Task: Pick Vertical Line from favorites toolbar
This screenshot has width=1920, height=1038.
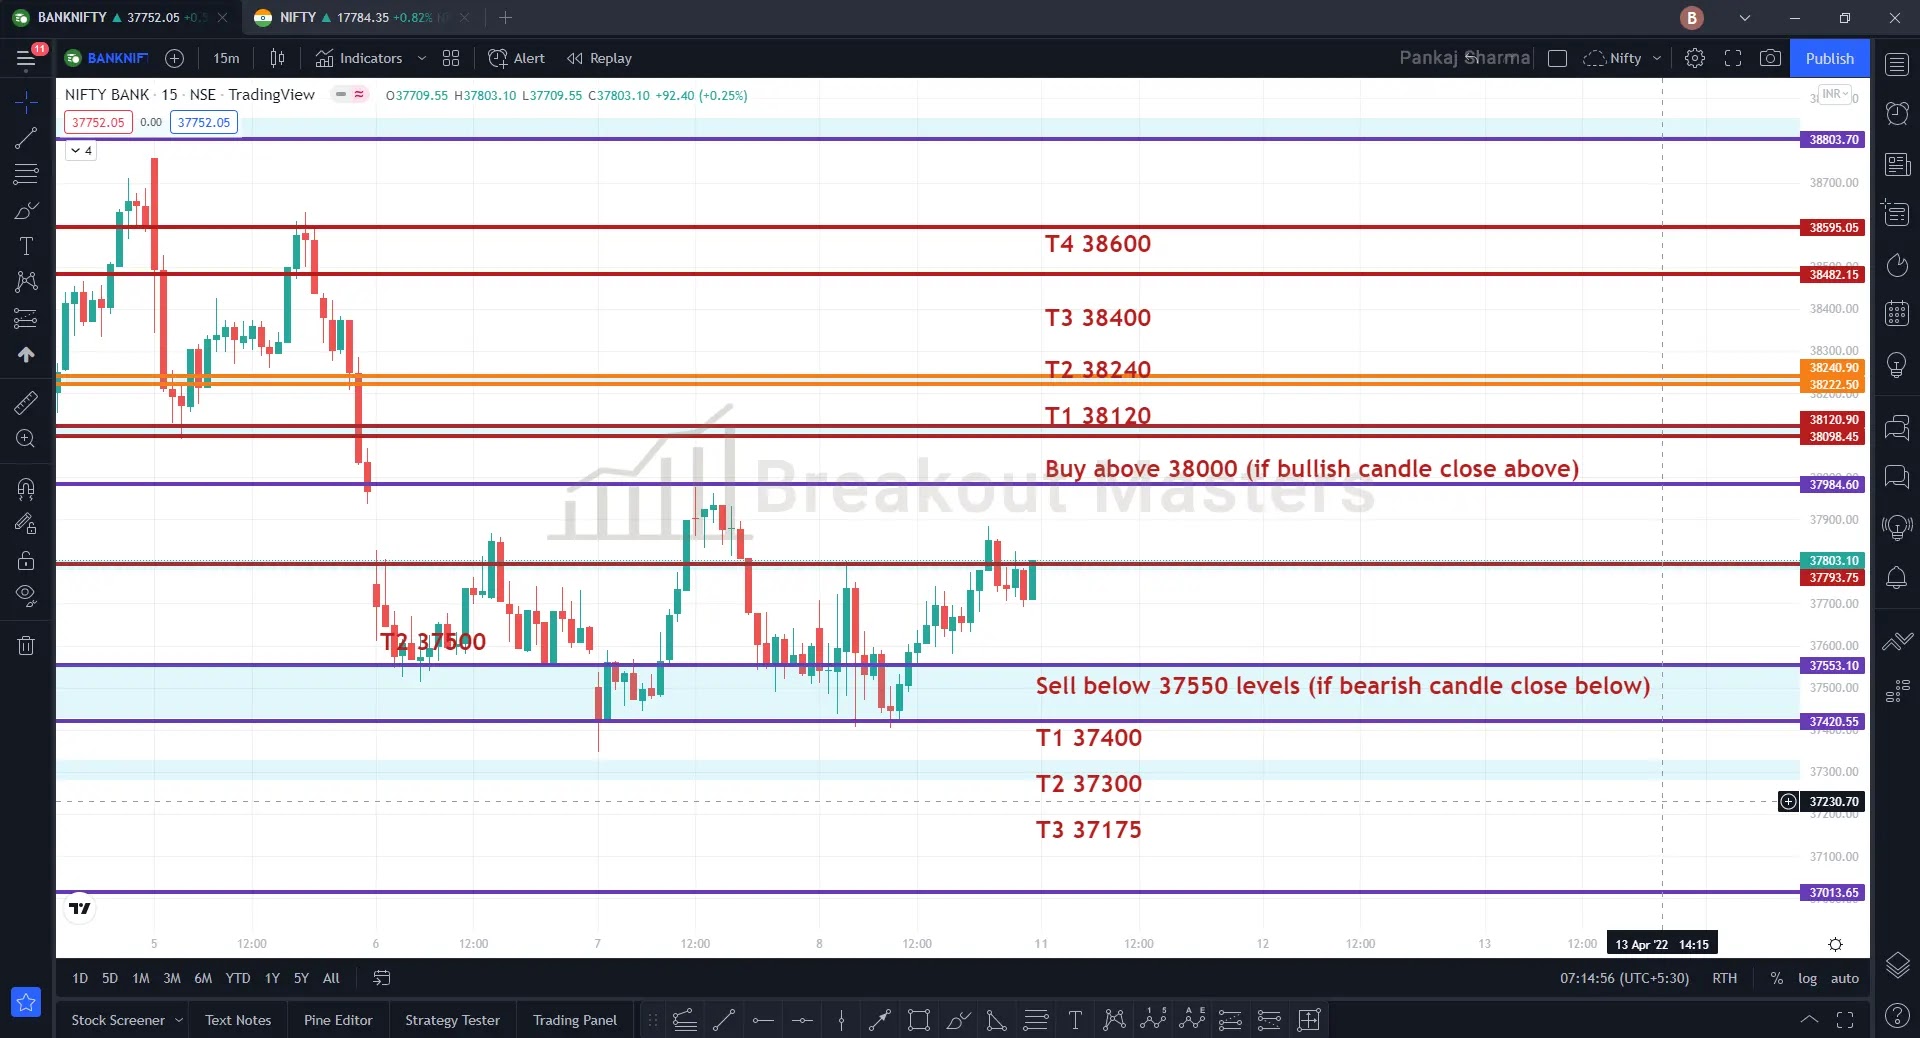Action: click(841, 1020)
